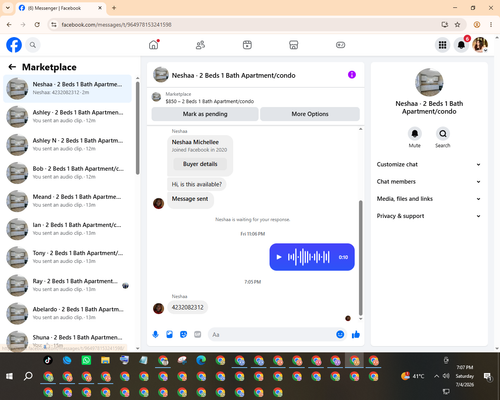Open the Ashley N conversation in list

pyautogui.click(x=67, y=145)
